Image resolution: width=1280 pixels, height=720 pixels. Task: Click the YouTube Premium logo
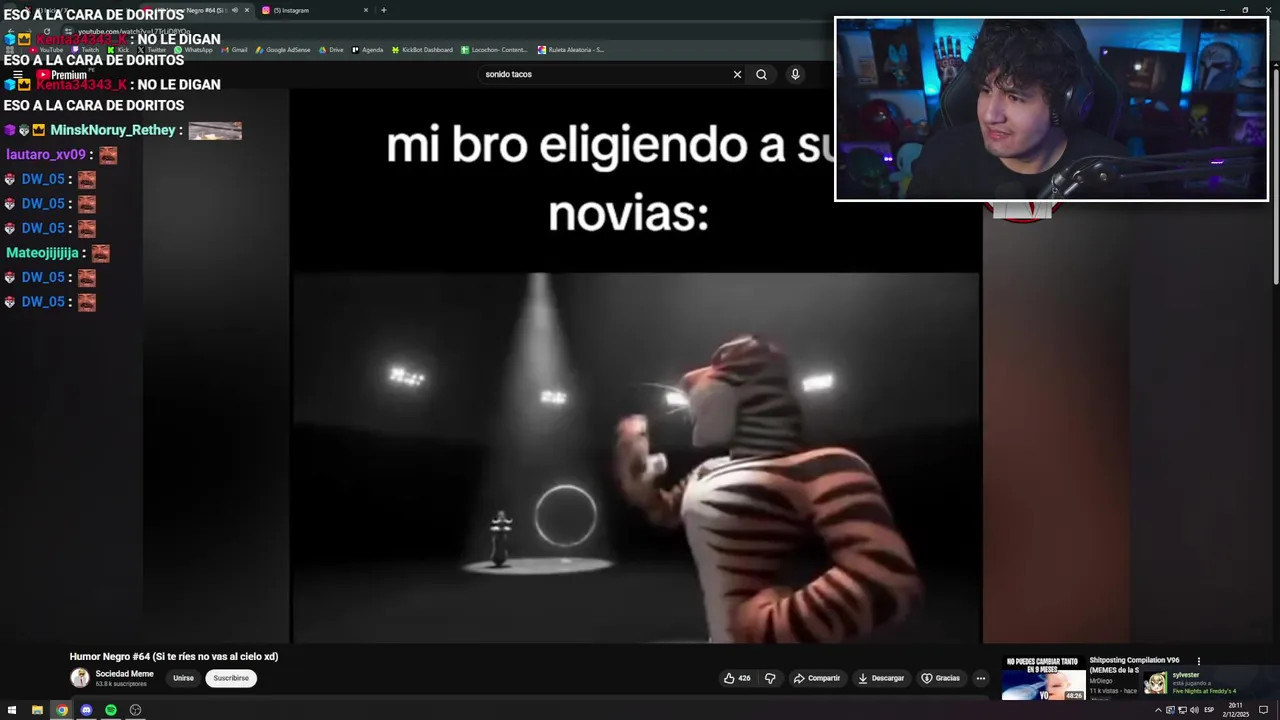click(62, 75)
